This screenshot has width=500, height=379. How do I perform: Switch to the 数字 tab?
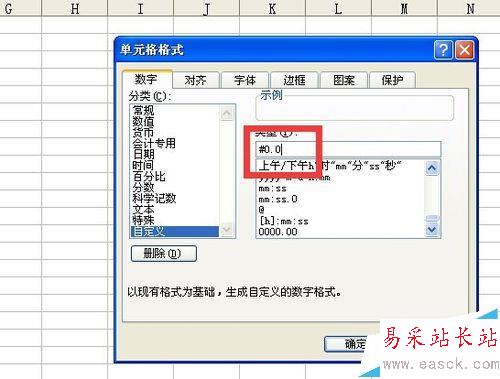click(x=147, y=79)
